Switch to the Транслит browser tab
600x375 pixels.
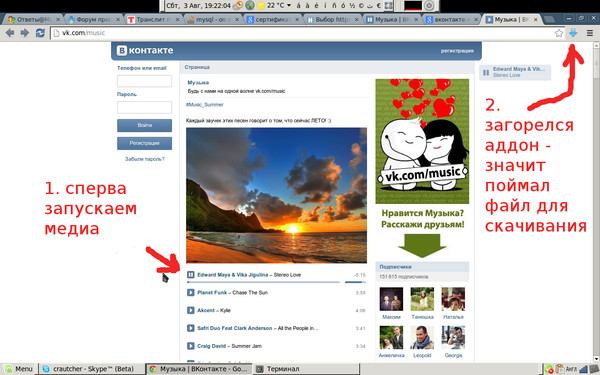pyautogui.click(x=152, y=19)
